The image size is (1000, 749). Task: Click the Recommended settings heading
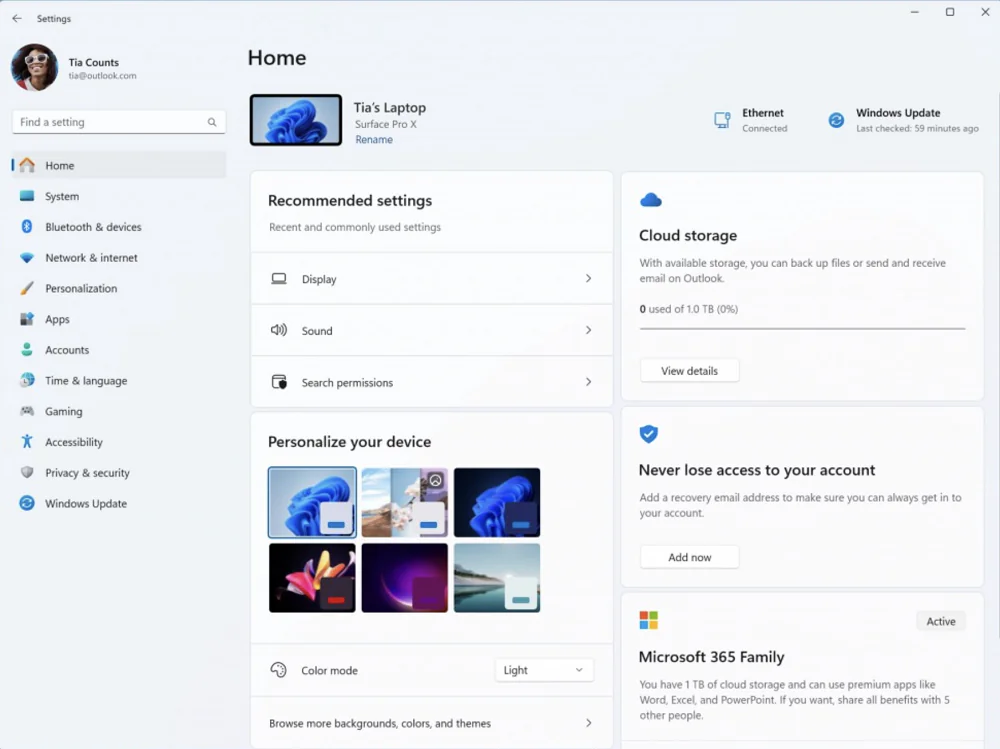[350, 200]
